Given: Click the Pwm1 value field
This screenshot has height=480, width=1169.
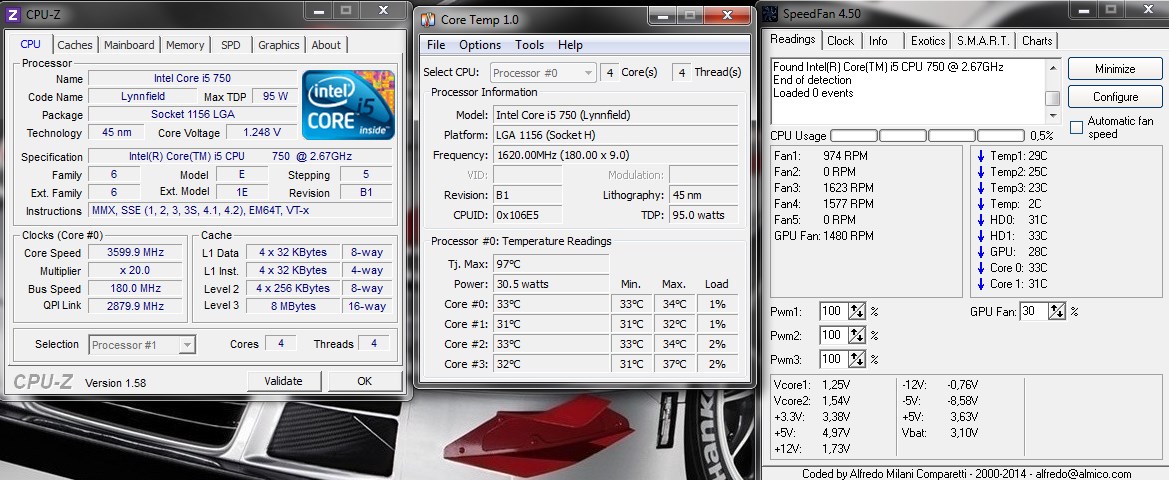Looking at the screenshot, I should (x=834, y=312).
